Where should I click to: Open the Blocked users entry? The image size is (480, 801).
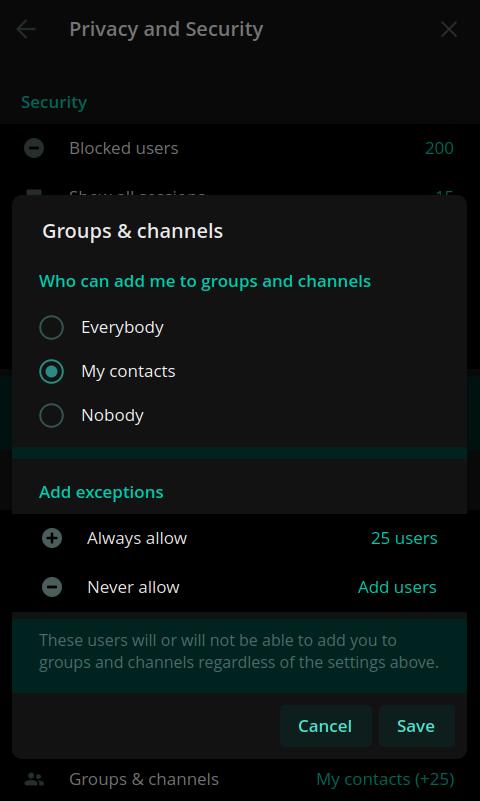pos(240,148)
